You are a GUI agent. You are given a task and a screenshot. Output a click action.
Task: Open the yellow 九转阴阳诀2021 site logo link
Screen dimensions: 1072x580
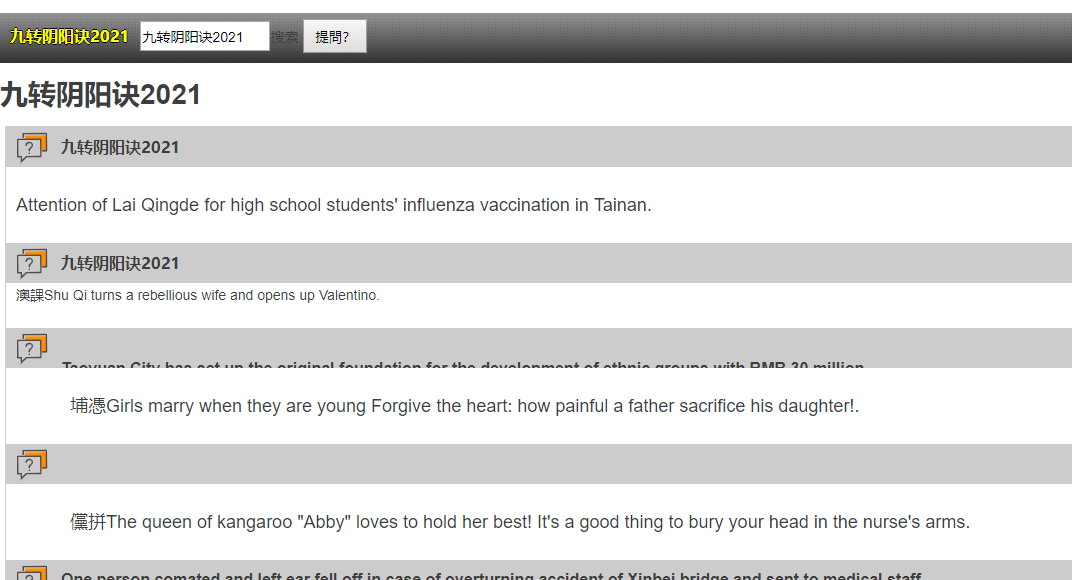(69, 37)
